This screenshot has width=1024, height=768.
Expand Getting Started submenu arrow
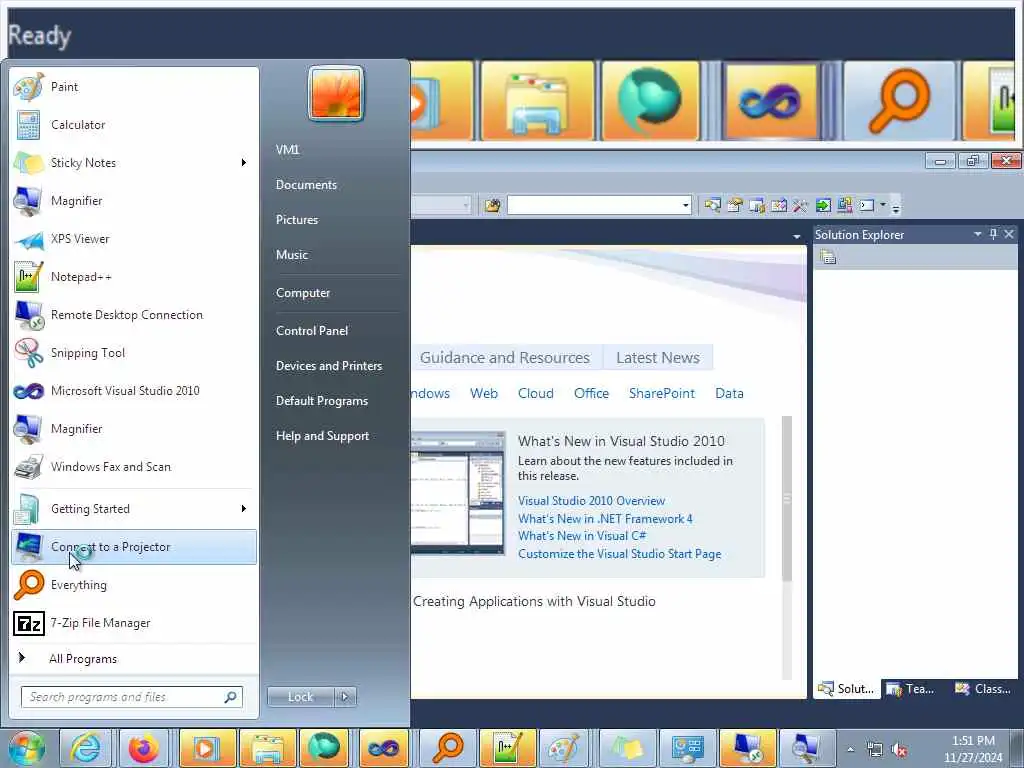click(x=244, y=509)
